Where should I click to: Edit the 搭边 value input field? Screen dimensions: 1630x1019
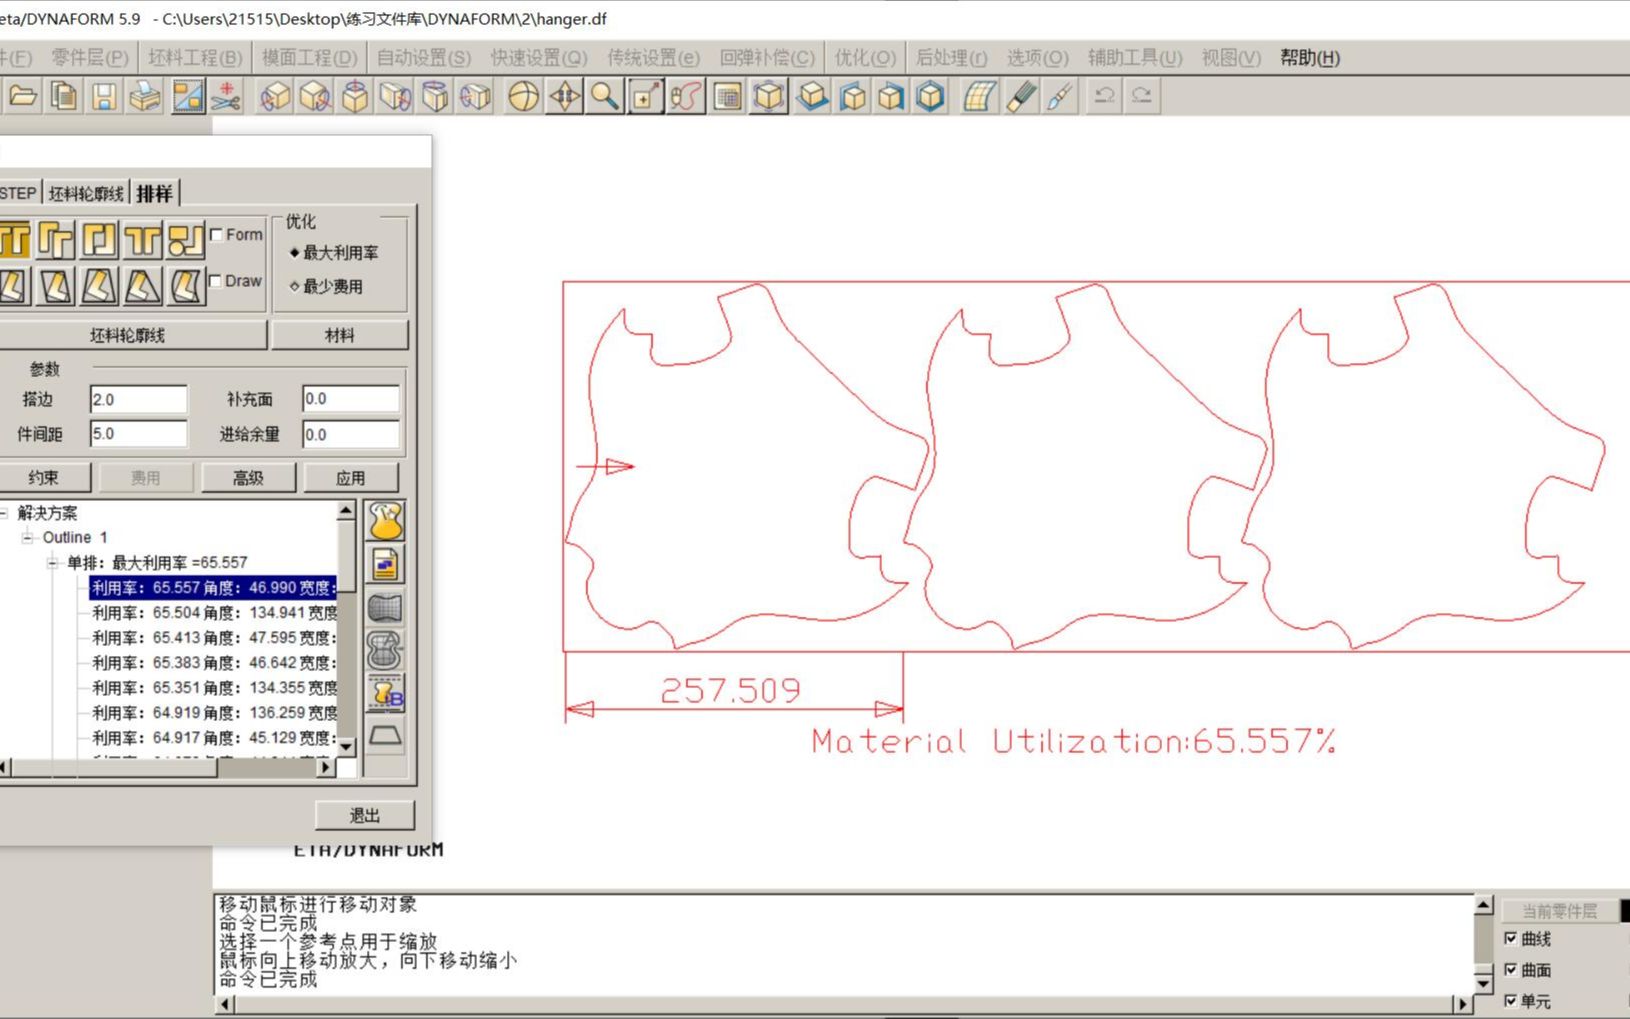(138, 399)
